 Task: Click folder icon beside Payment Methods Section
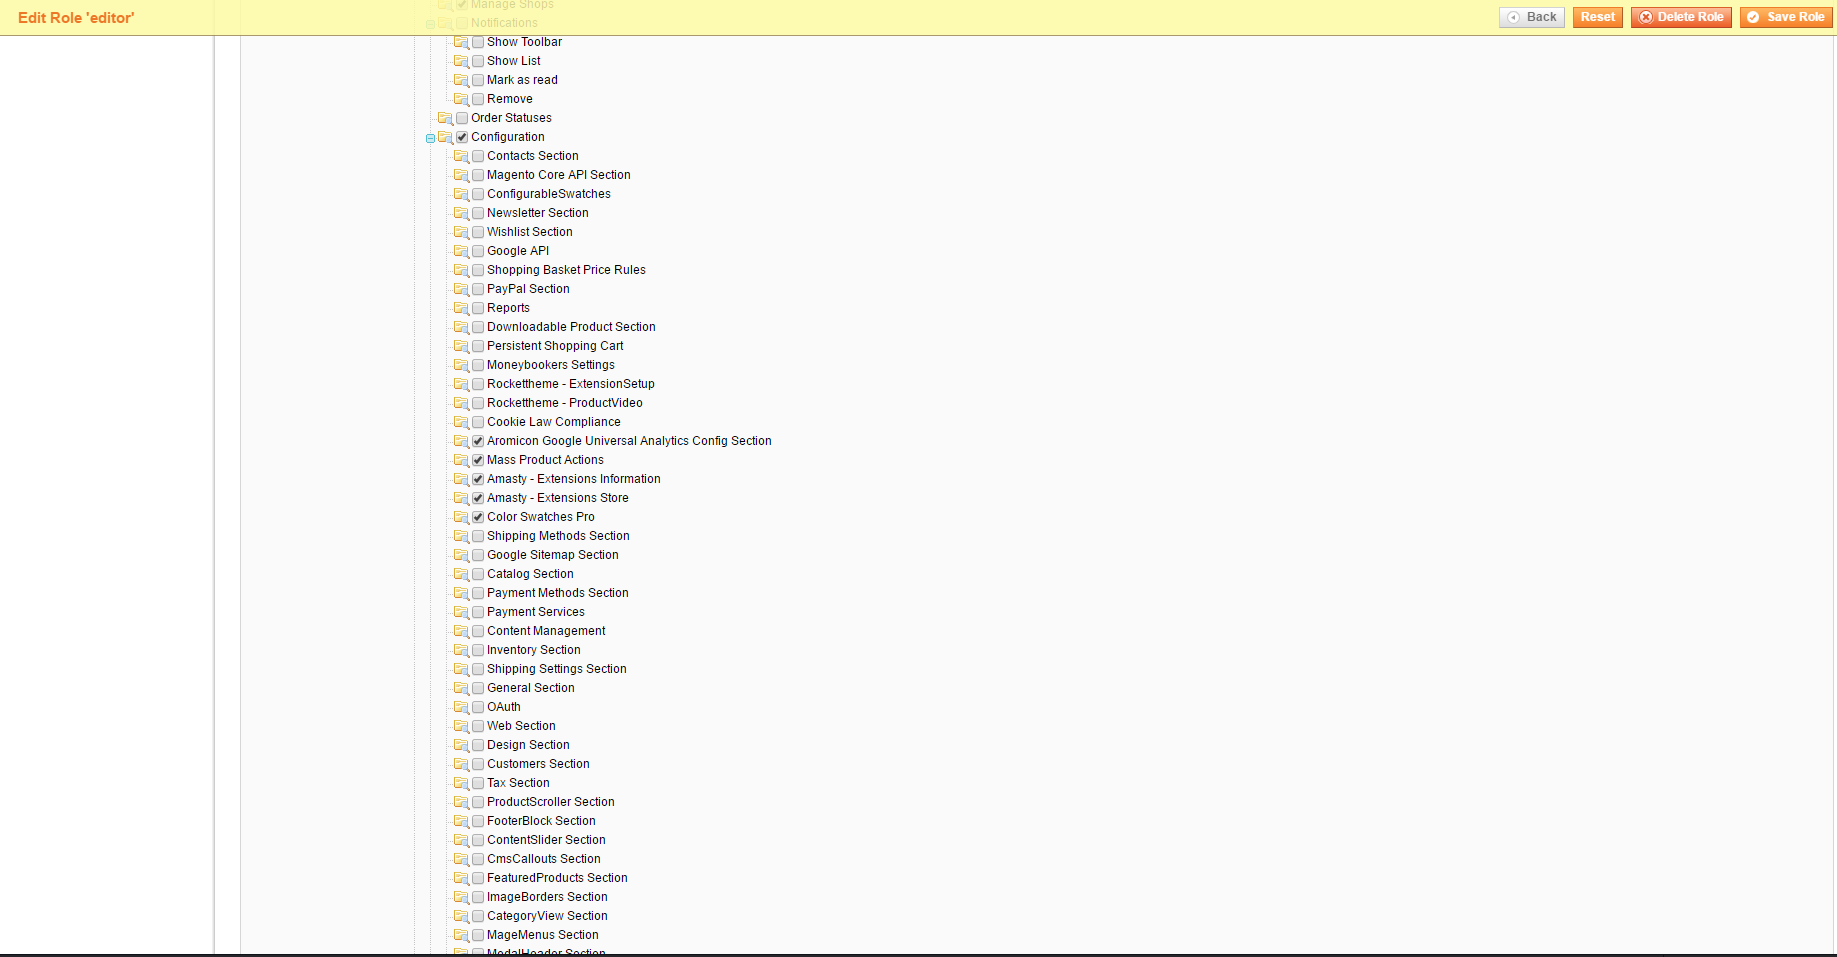(461, 593)
